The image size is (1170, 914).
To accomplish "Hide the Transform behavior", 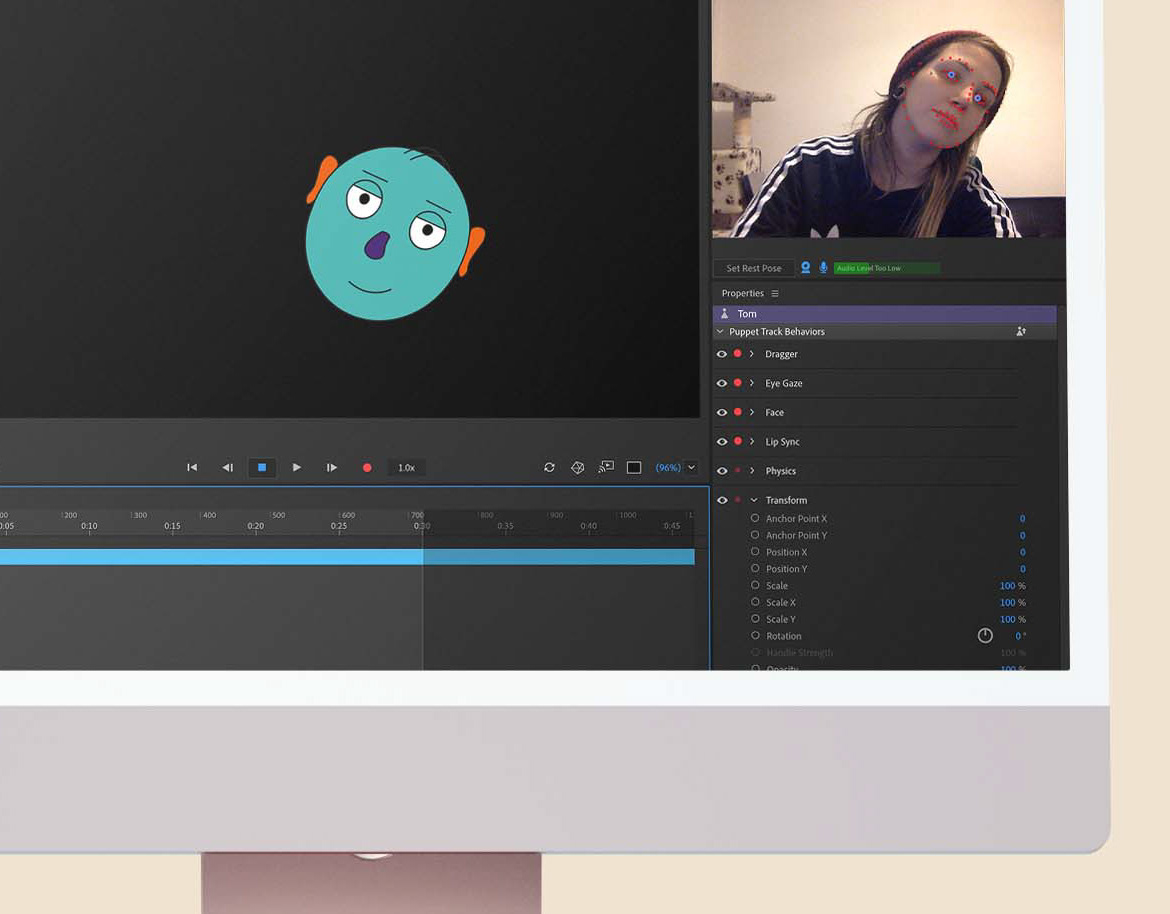I will (722, 500).
